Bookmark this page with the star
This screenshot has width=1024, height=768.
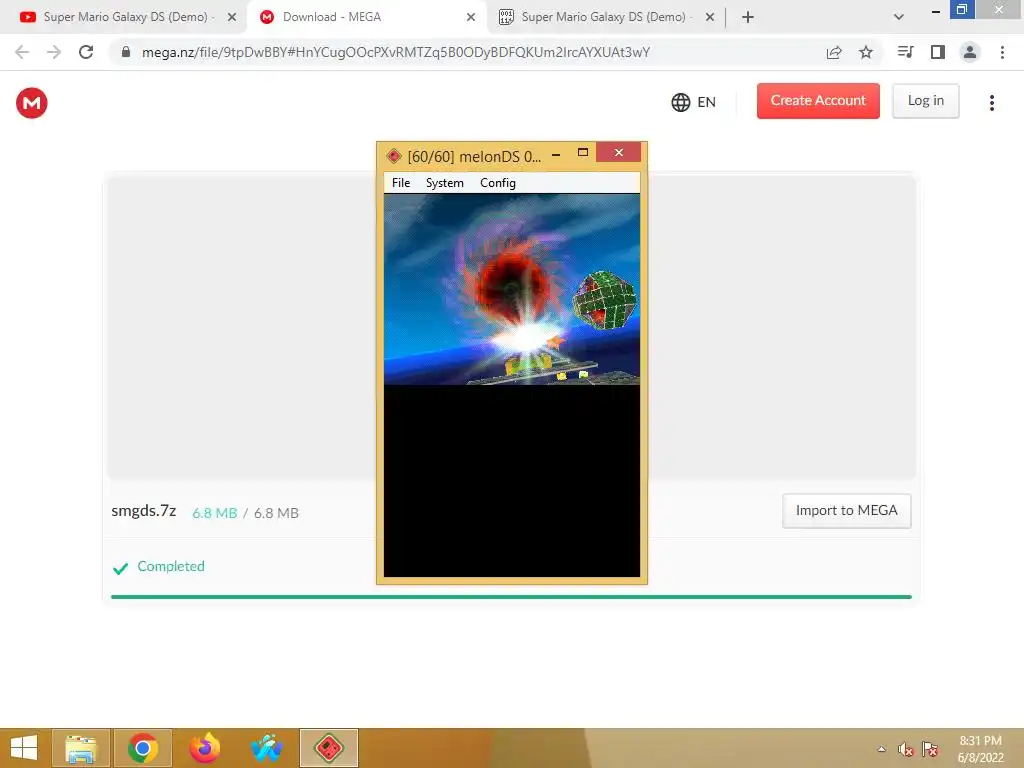pos(866,52)
